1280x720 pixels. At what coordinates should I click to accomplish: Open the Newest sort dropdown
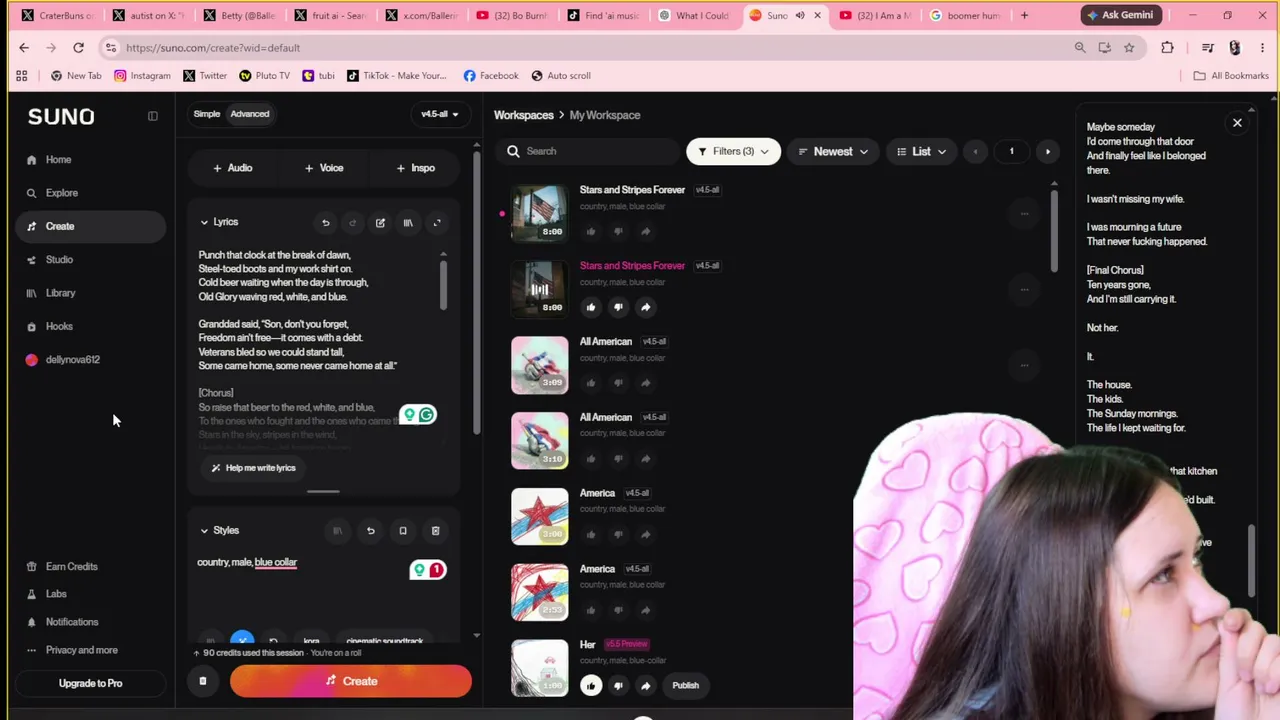pyautogui.click(x=833, y=151)
